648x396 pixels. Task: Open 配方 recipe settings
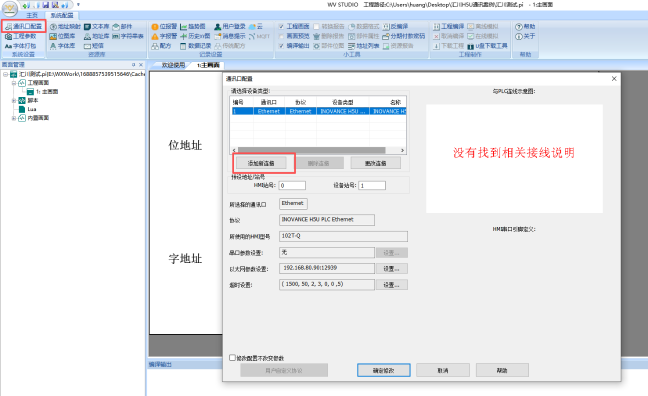(161, 46)
